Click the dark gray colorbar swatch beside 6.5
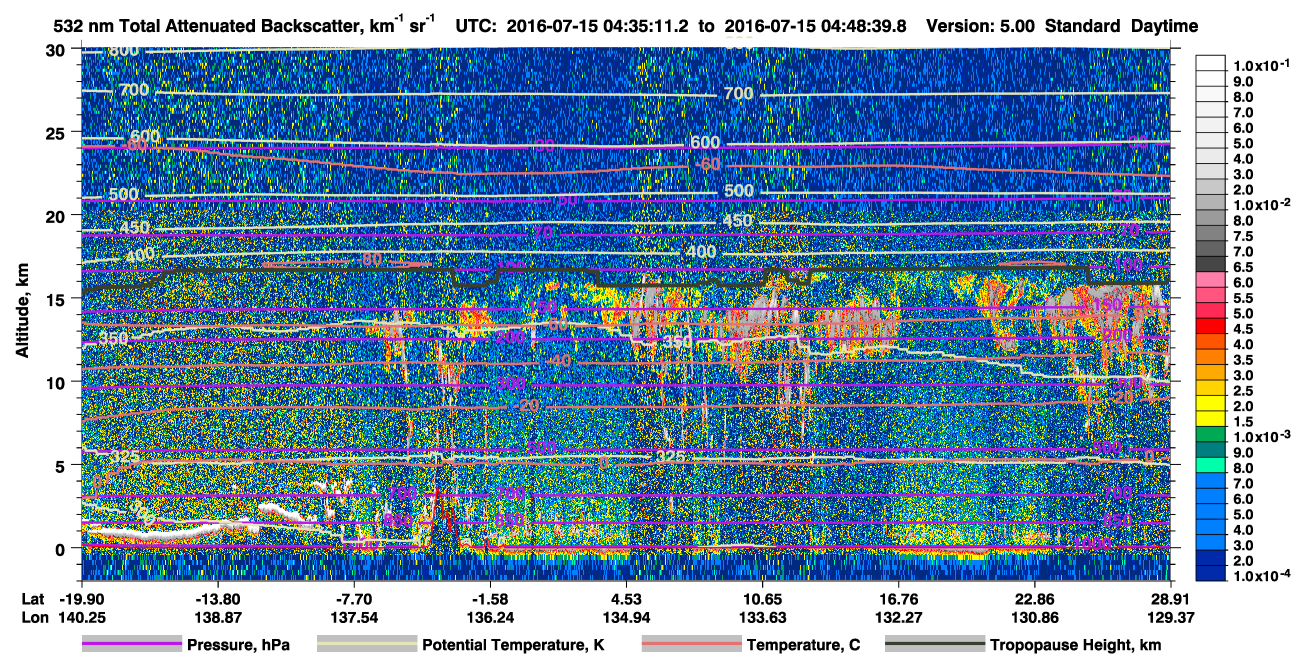Viewport: 1300px width, 667px height. point(1212,267)
